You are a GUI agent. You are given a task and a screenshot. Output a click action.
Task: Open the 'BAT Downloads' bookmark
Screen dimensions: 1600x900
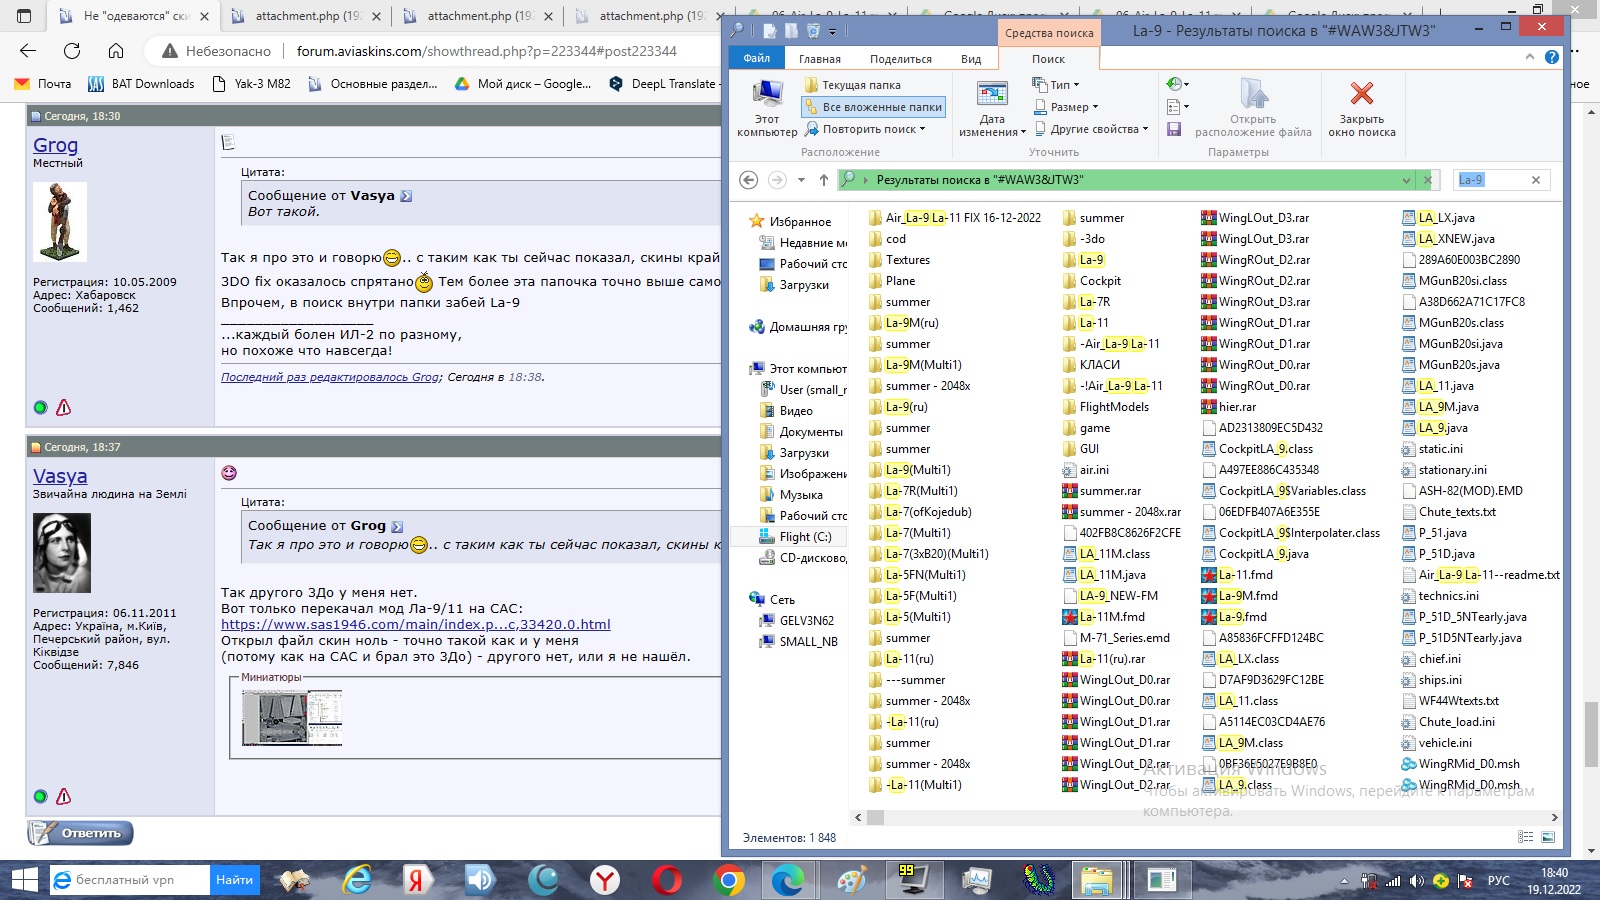[x=141, y=84]
